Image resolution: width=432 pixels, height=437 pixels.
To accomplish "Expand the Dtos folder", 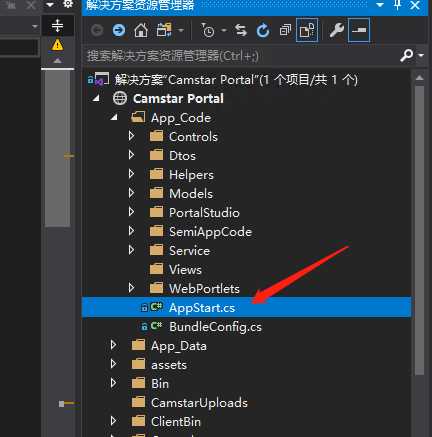I will [131, 155].
